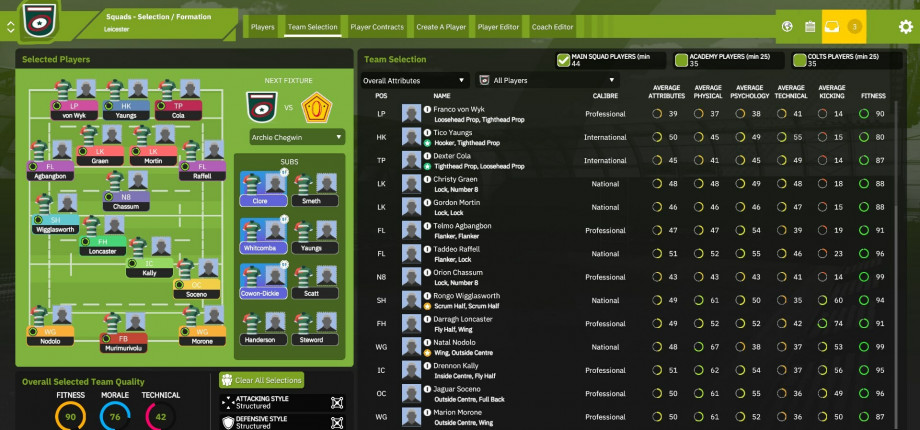This screenshot has height=430, width=920.
Task: Click the up/down club switcher arrows
Action: [10, 27]
